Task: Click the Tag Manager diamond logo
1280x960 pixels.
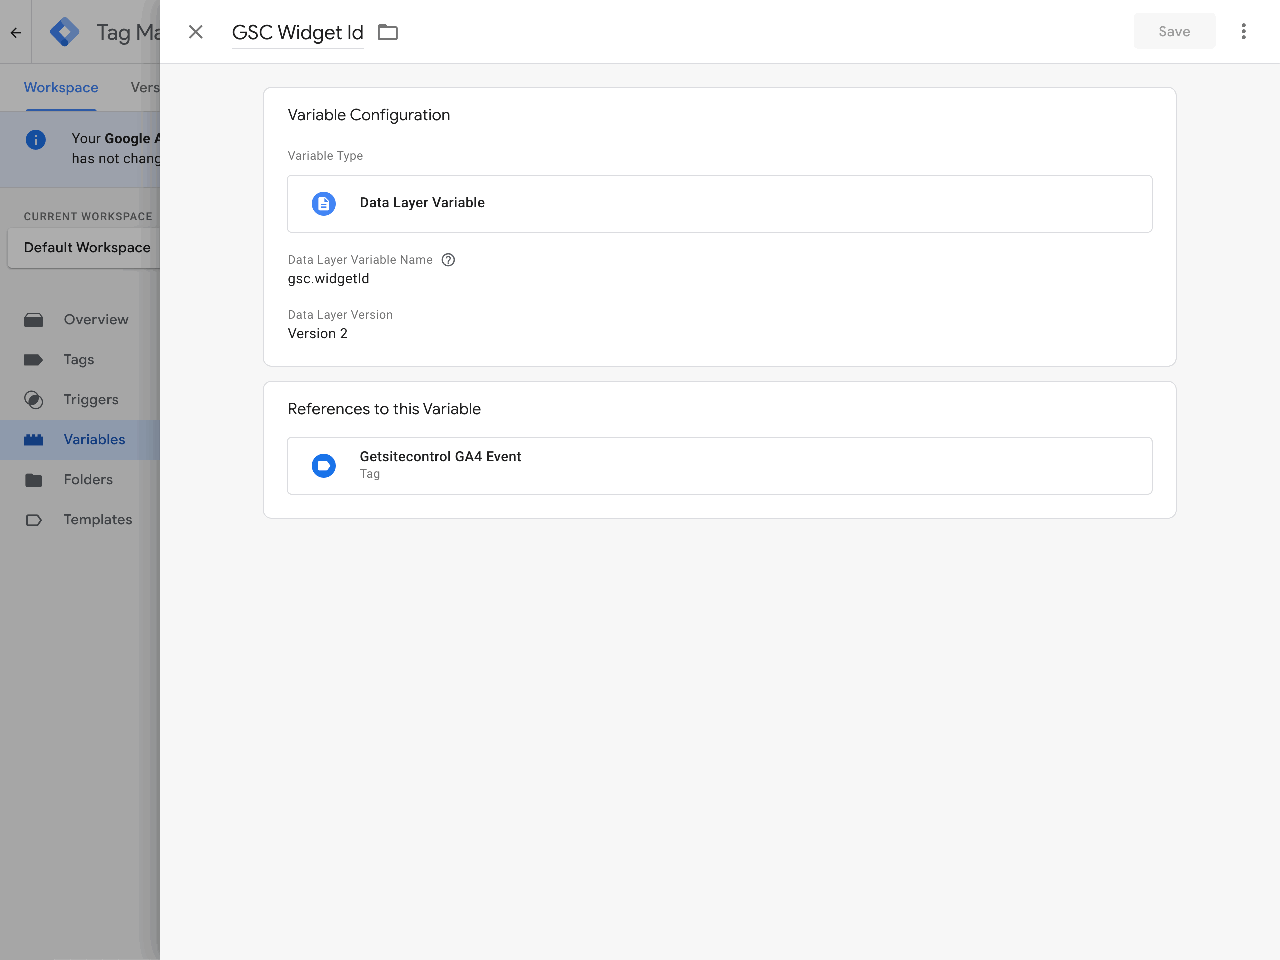Action: tap(63, 31)
